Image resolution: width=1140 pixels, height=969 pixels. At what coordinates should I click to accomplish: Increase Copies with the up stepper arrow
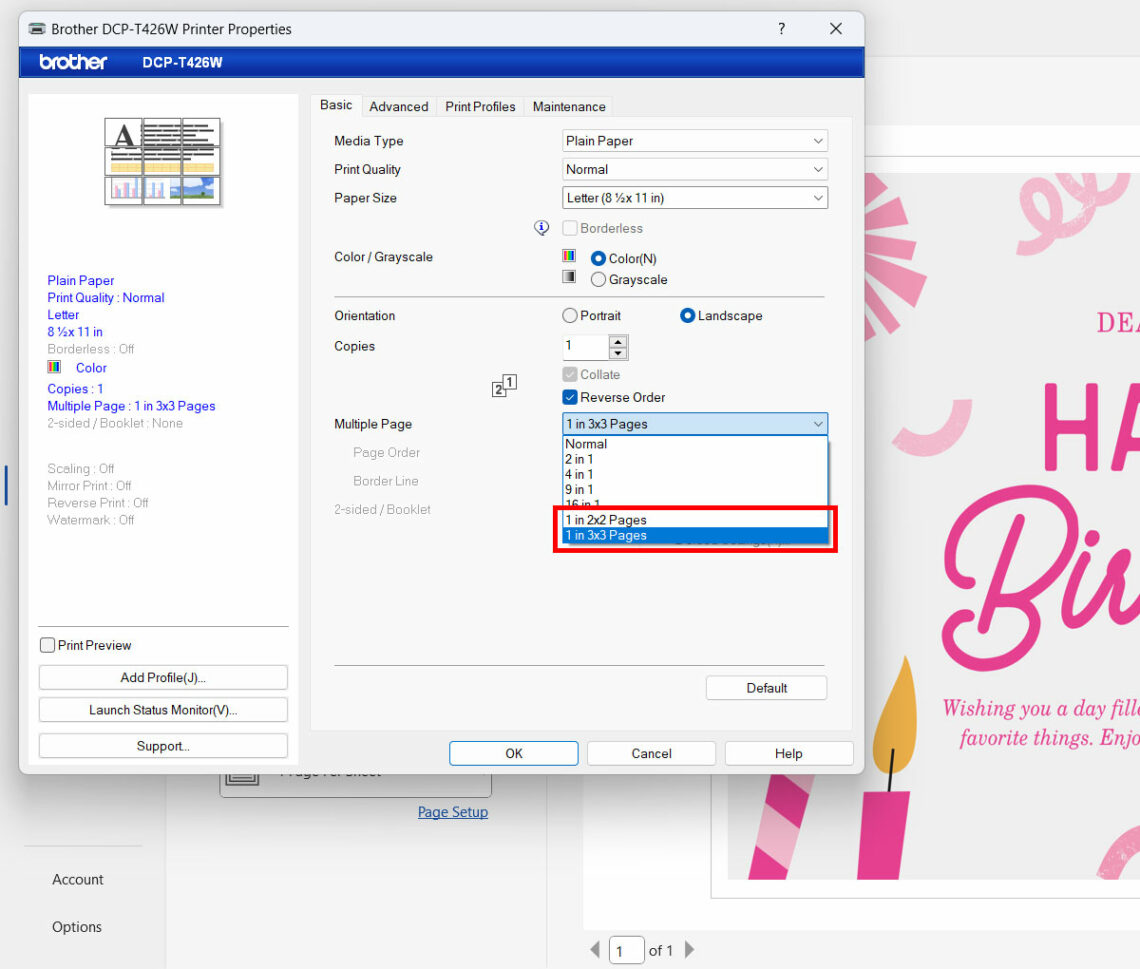tap(618, 342)
